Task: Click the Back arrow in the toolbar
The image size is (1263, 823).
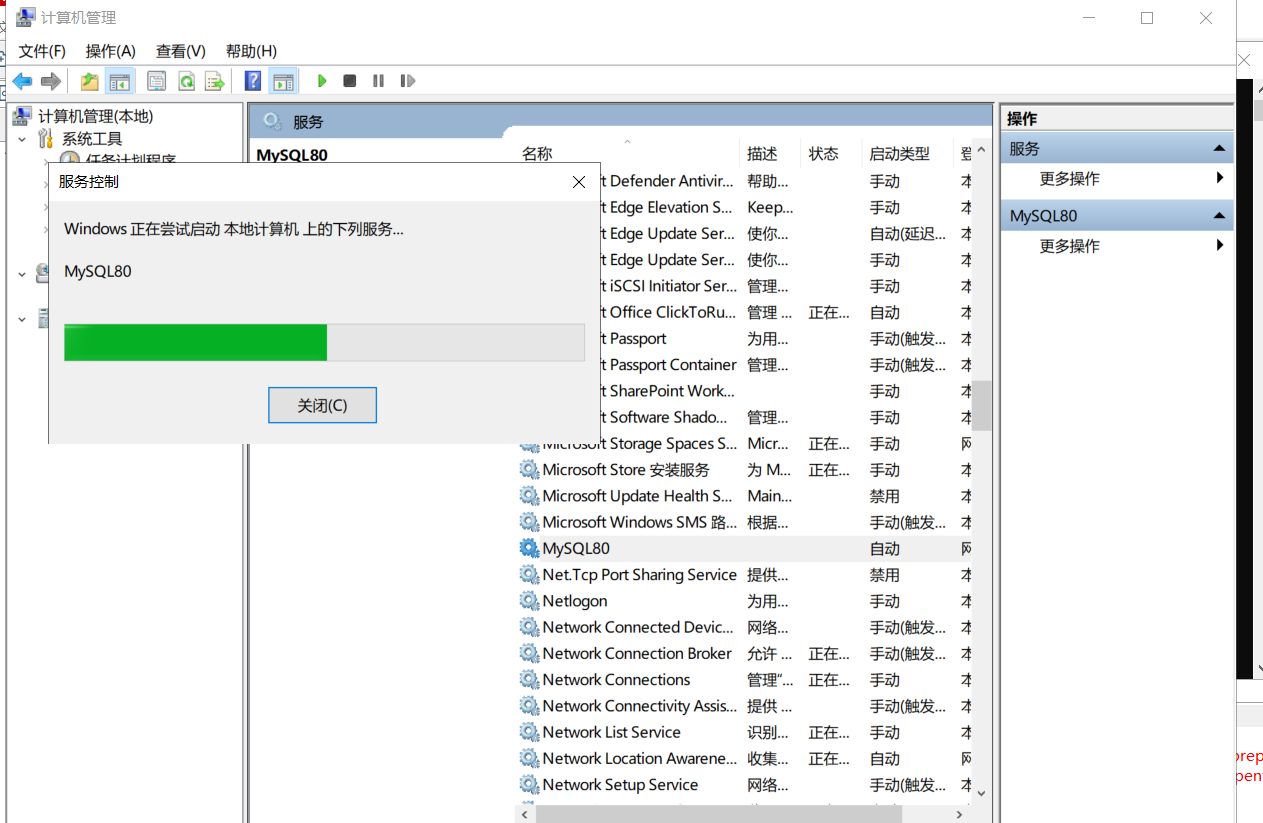Action: point(22,81)
